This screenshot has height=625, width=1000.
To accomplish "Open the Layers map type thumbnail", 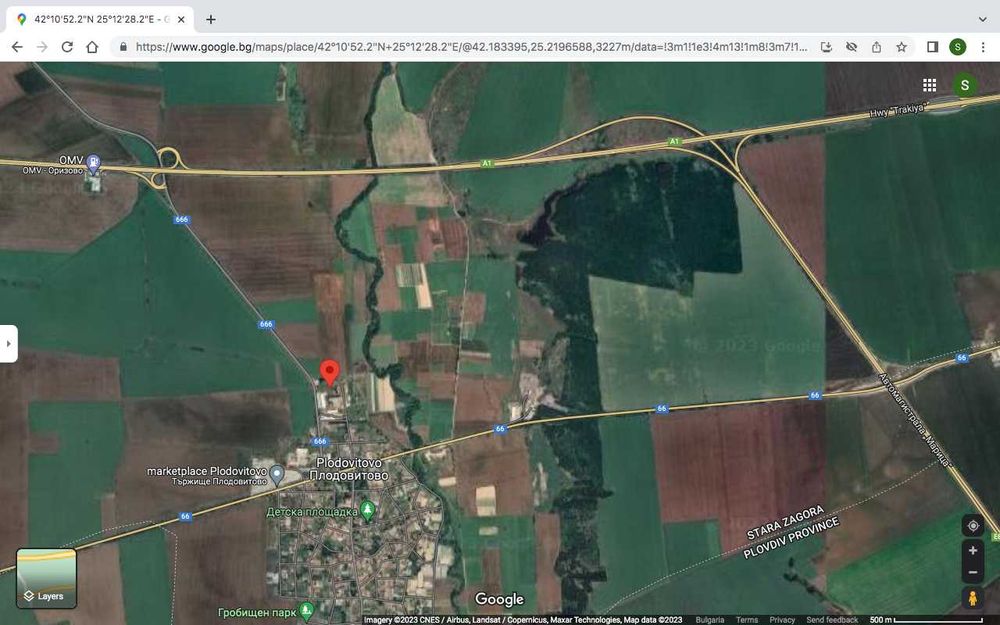I will tap(47, 578).
